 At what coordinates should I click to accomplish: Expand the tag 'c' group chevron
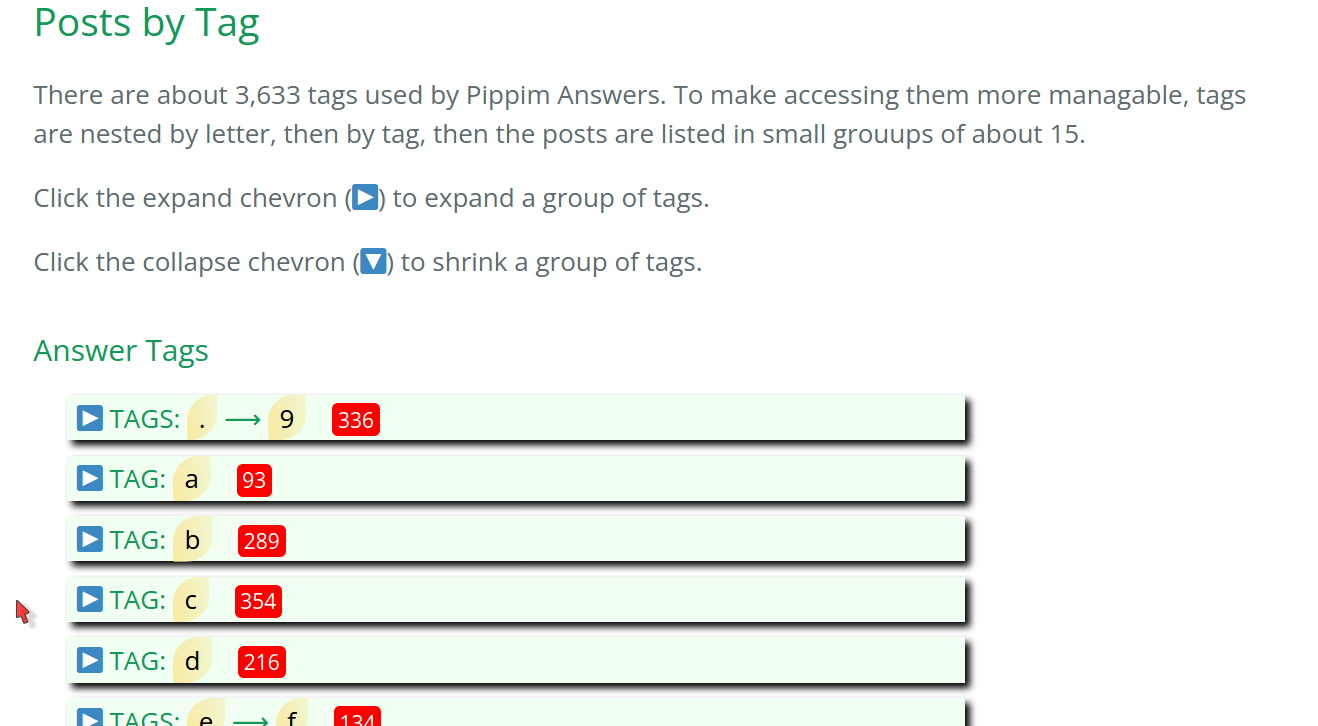[x=90, y=600]
